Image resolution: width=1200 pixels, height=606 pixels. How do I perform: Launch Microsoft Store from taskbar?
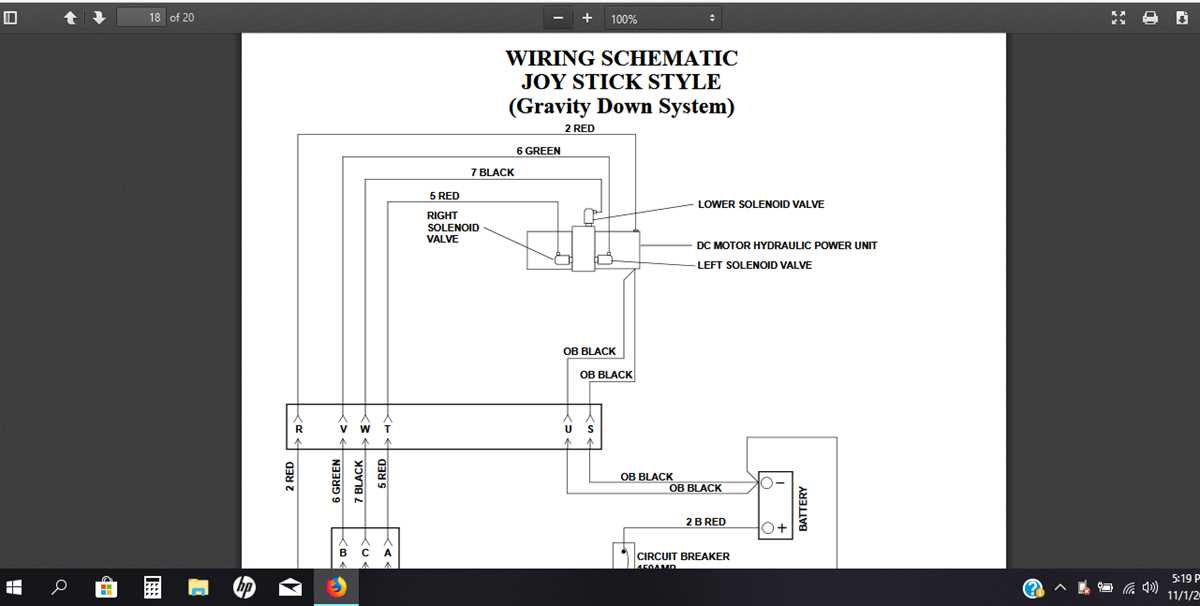(x=107, y=587)
